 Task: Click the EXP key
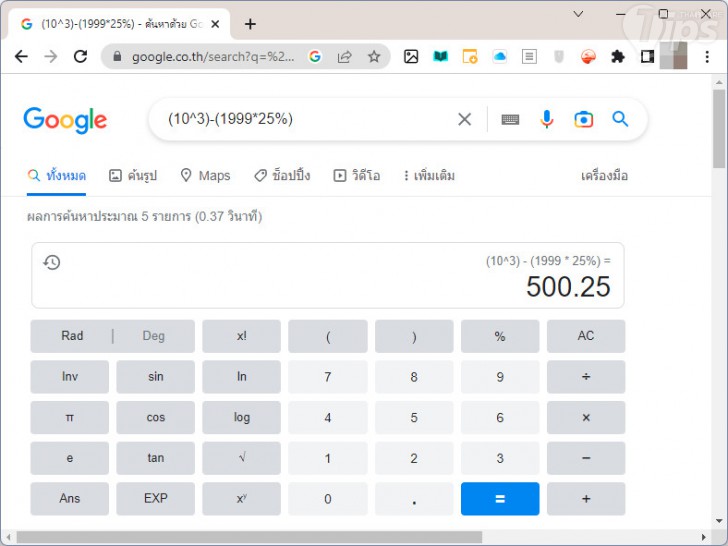[x=156, y=499]
